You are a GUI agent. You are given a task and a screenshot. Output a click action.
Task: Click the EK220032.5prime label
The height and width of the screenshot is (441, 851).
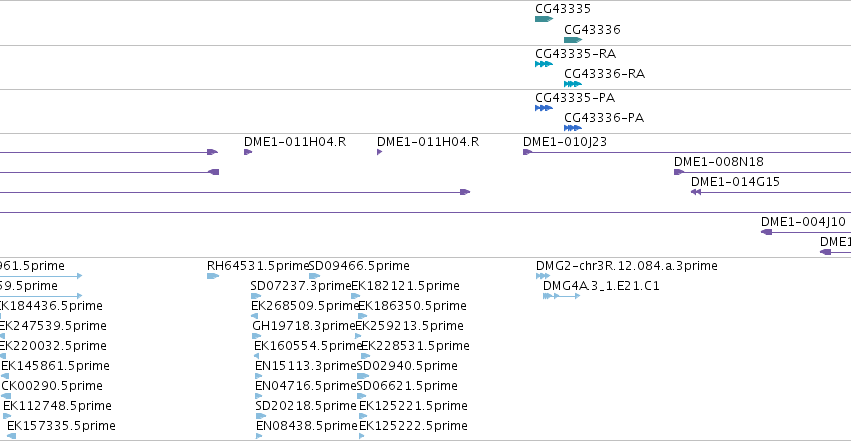(x=53, y=346)
